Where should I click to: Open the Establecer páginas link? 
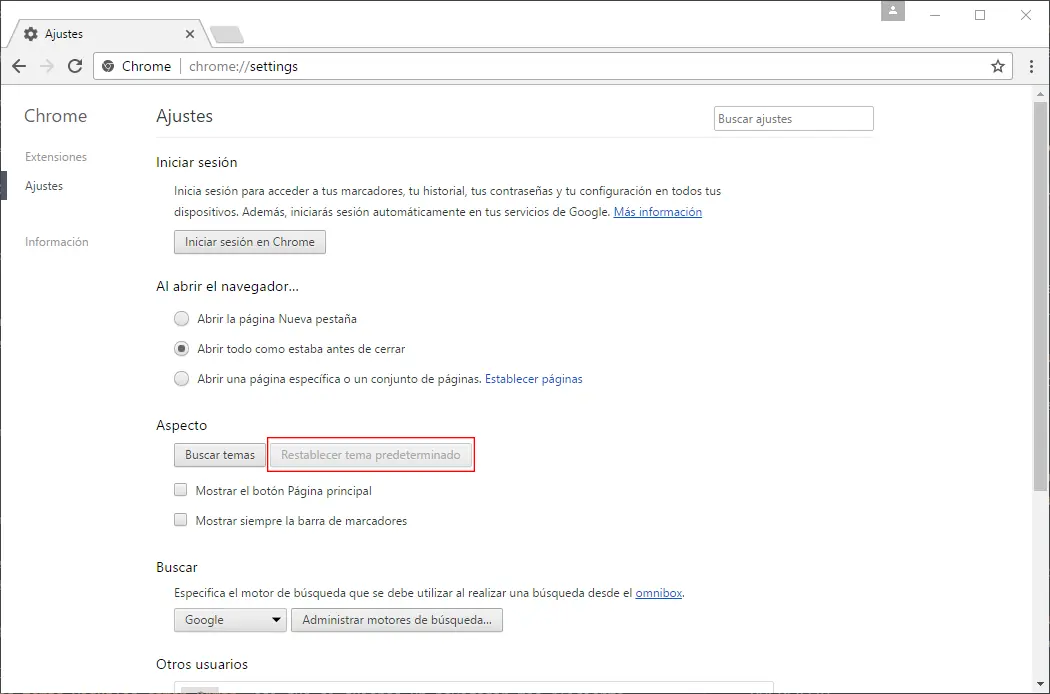[x=534, y=378]
